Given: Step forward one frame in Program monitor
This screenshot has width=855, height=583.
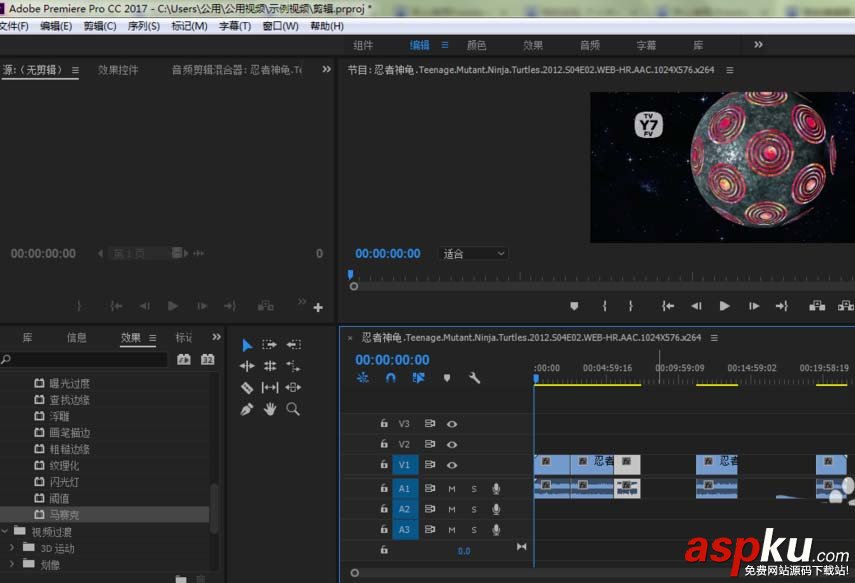Looking at the screenshot, I should coord(754,306).
